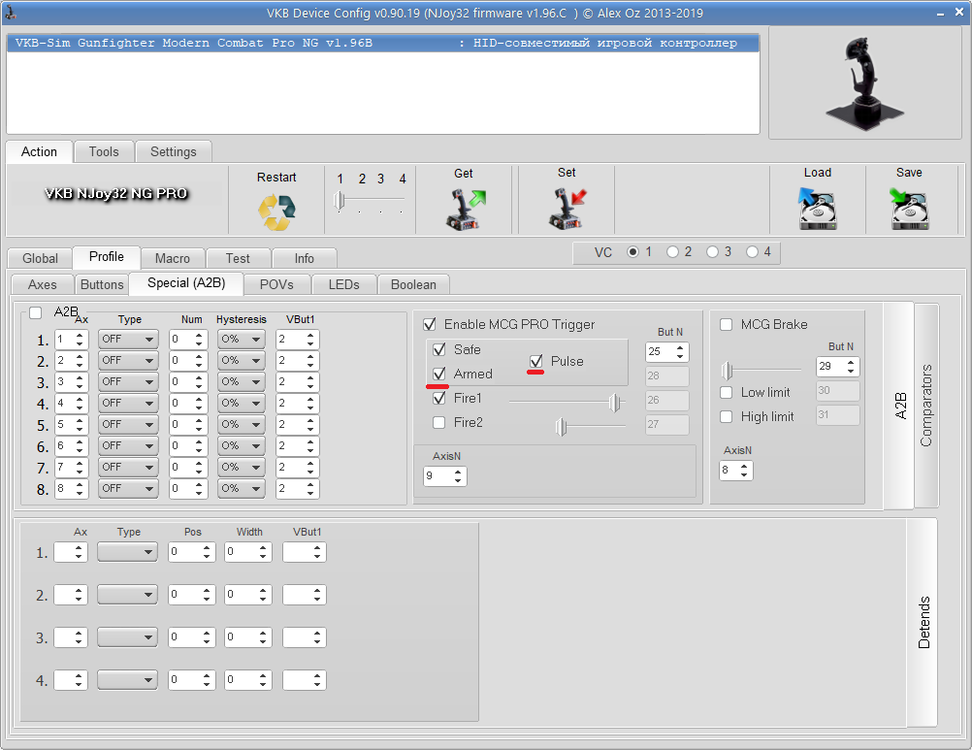Open Type dropdown for A2B row 3
The image size is (972, 750).
(128, 382)
